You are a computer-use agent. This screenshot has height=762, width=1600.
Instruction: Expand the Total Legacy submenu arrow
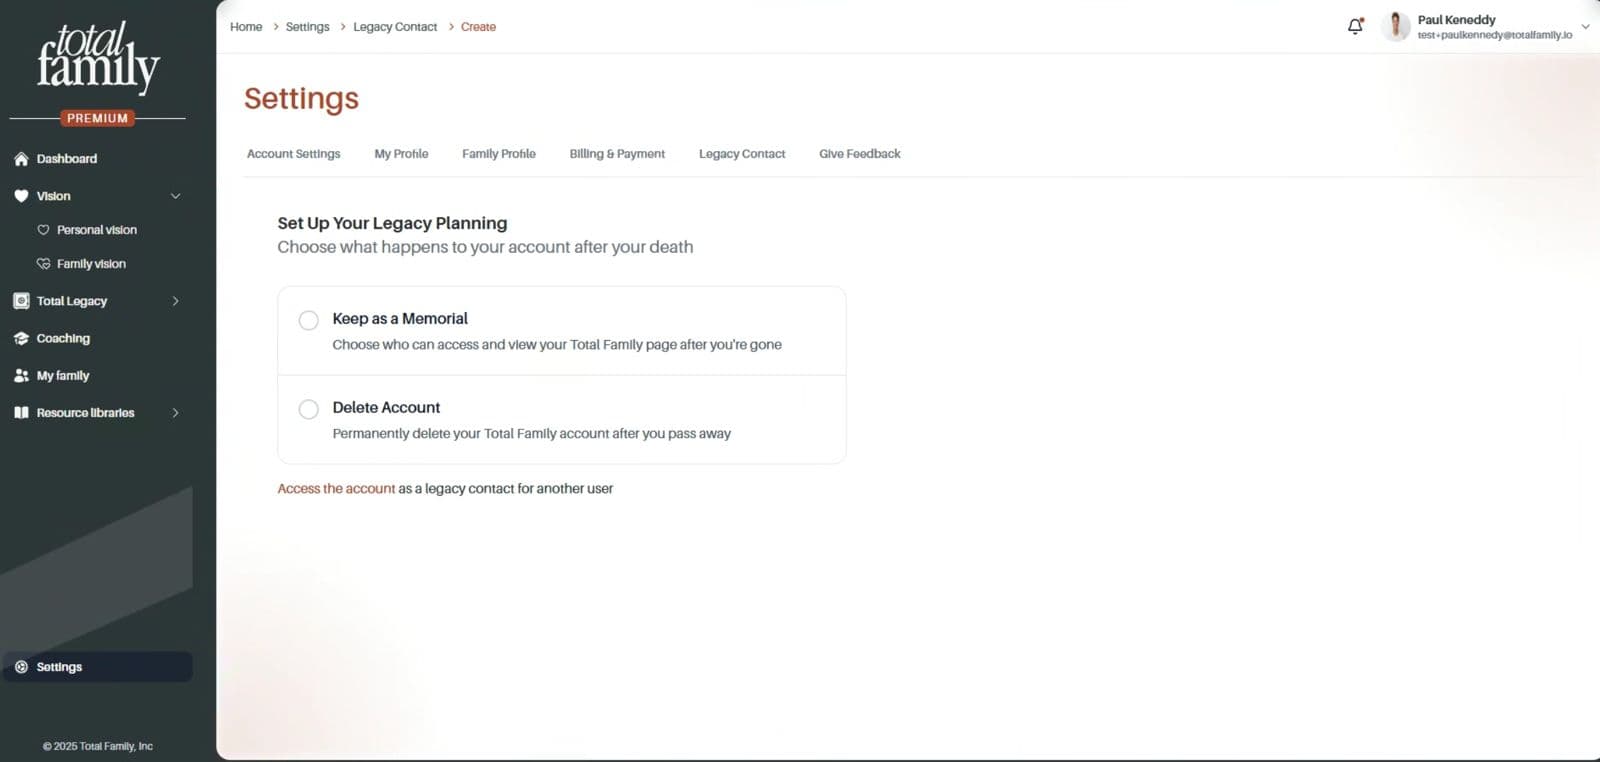(176, 301)
